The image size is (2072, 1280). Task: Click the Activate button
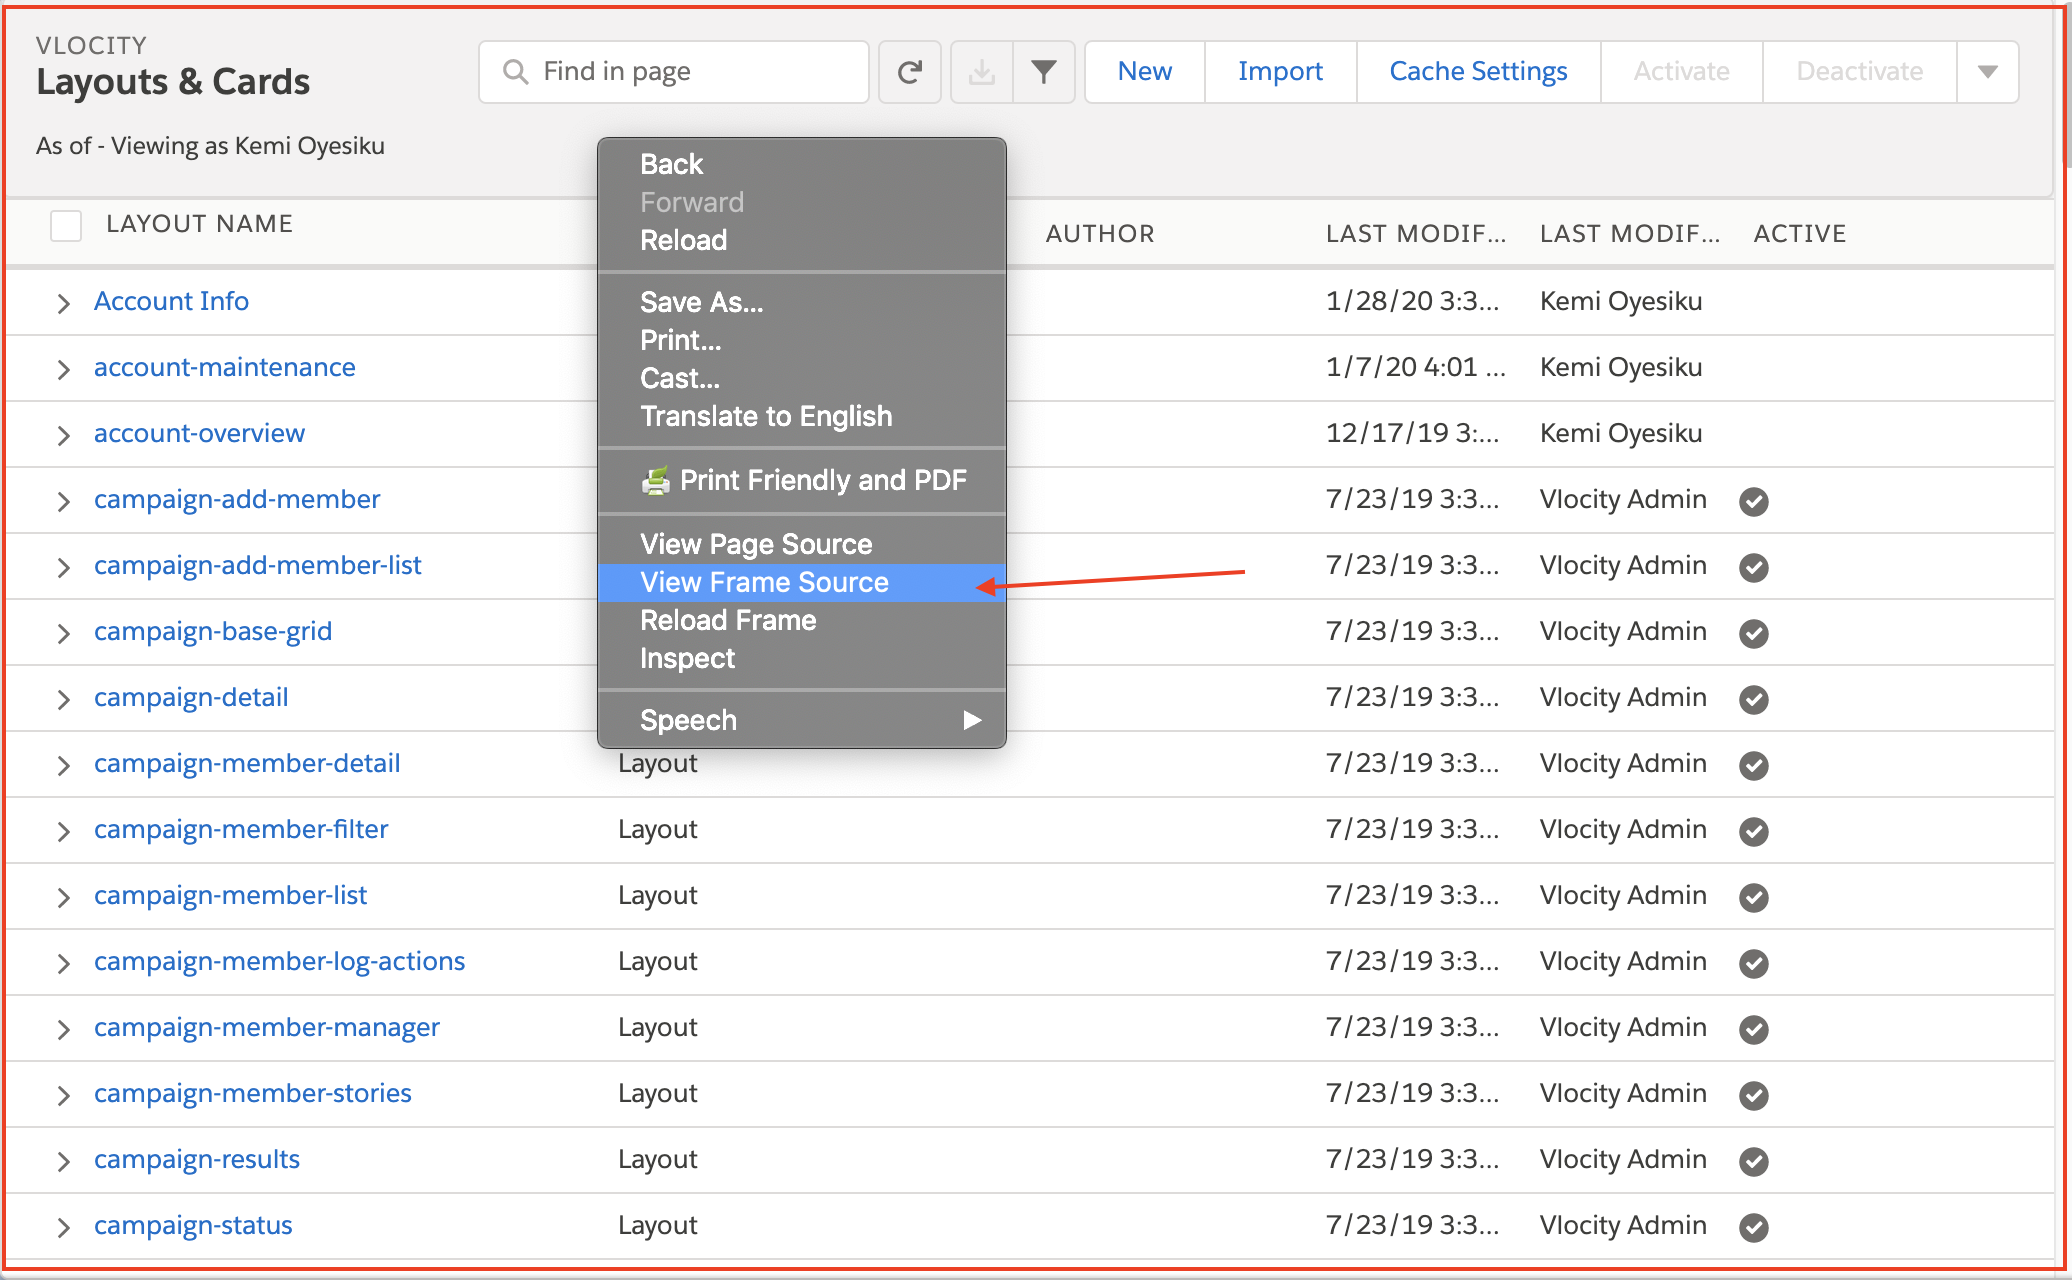click(x=1681, y=72)
